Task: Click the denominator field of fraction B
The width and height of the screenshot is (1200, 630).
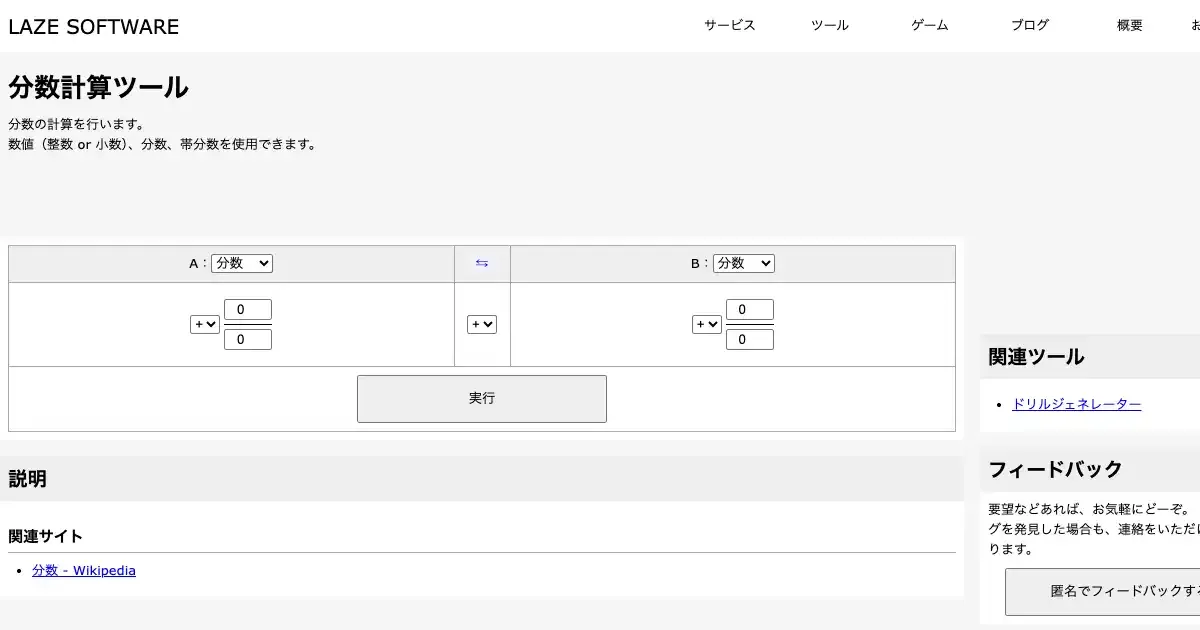Action: pos(750,340)
